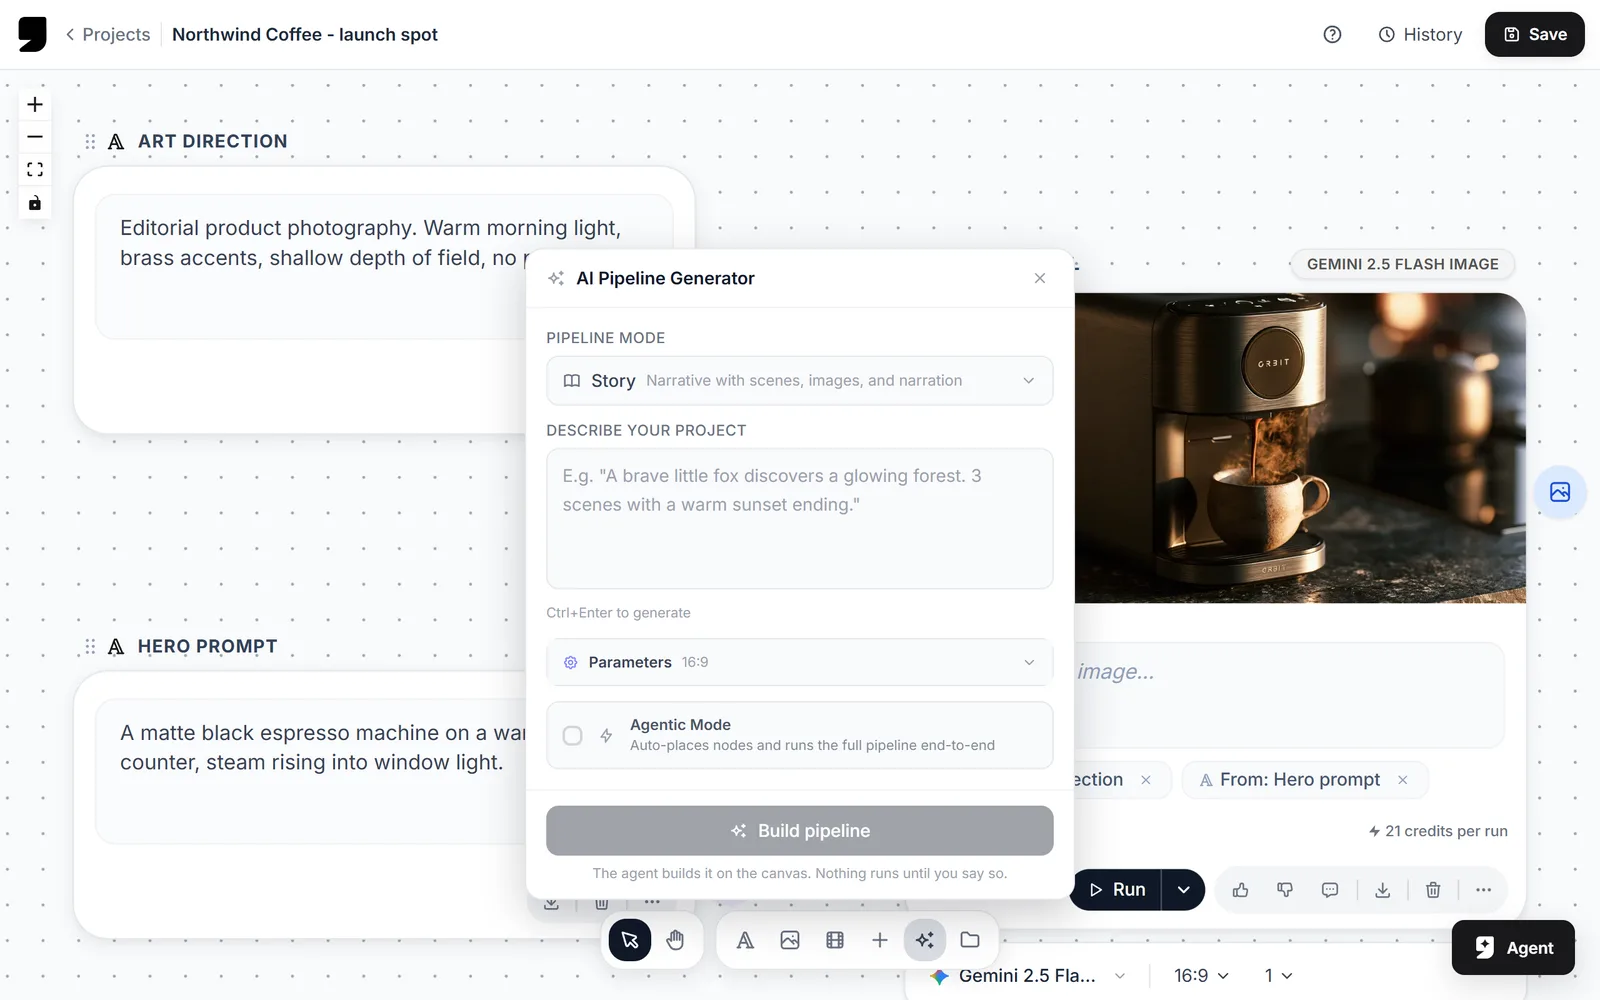Open the help question mark icon

pos(1332,34)
